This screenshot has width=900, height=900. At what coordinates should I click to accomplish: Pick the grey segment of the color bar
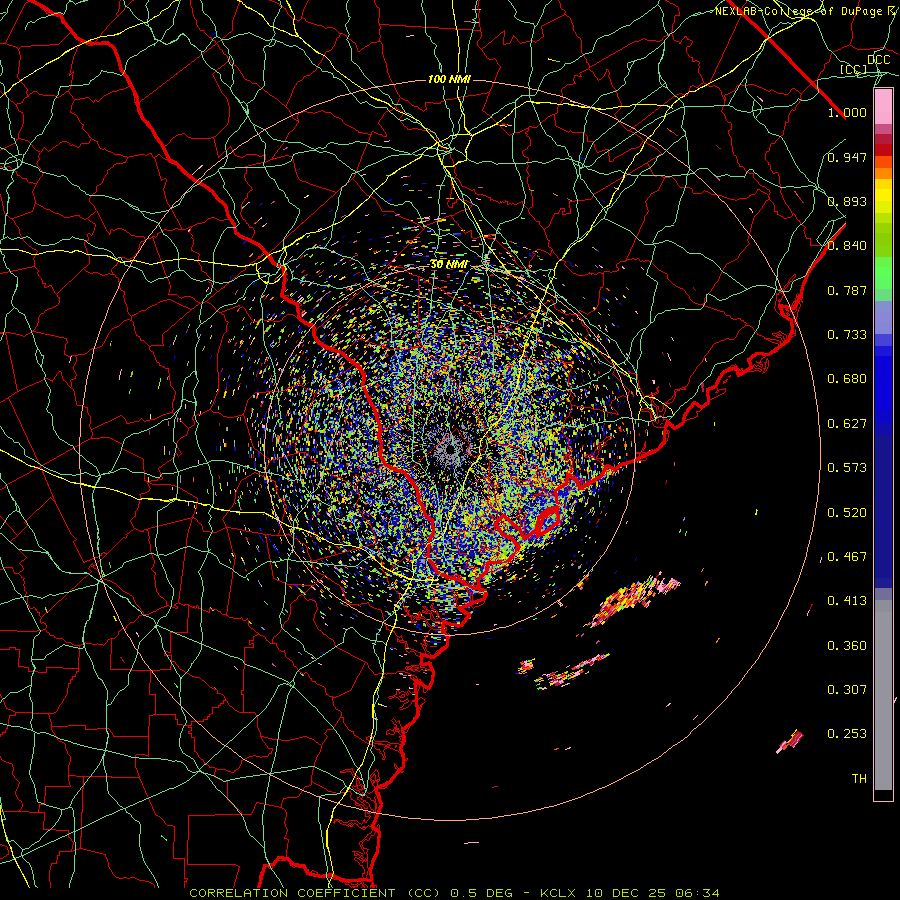tap(883, 695)
